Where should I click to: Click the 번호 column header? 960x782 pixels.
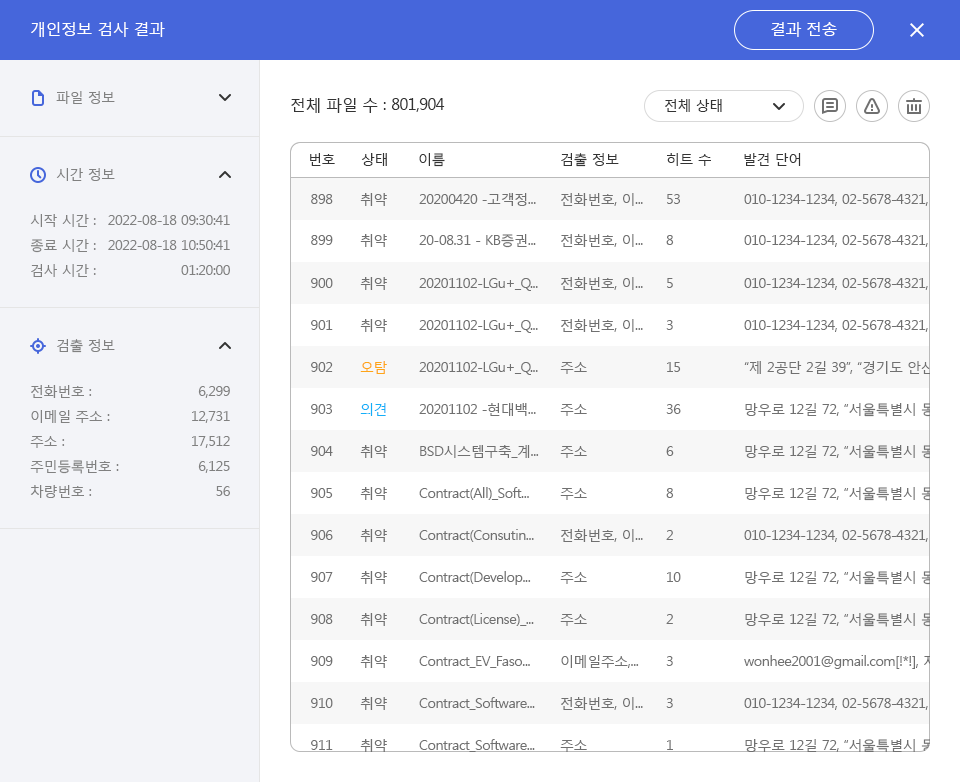click(322, 160)
